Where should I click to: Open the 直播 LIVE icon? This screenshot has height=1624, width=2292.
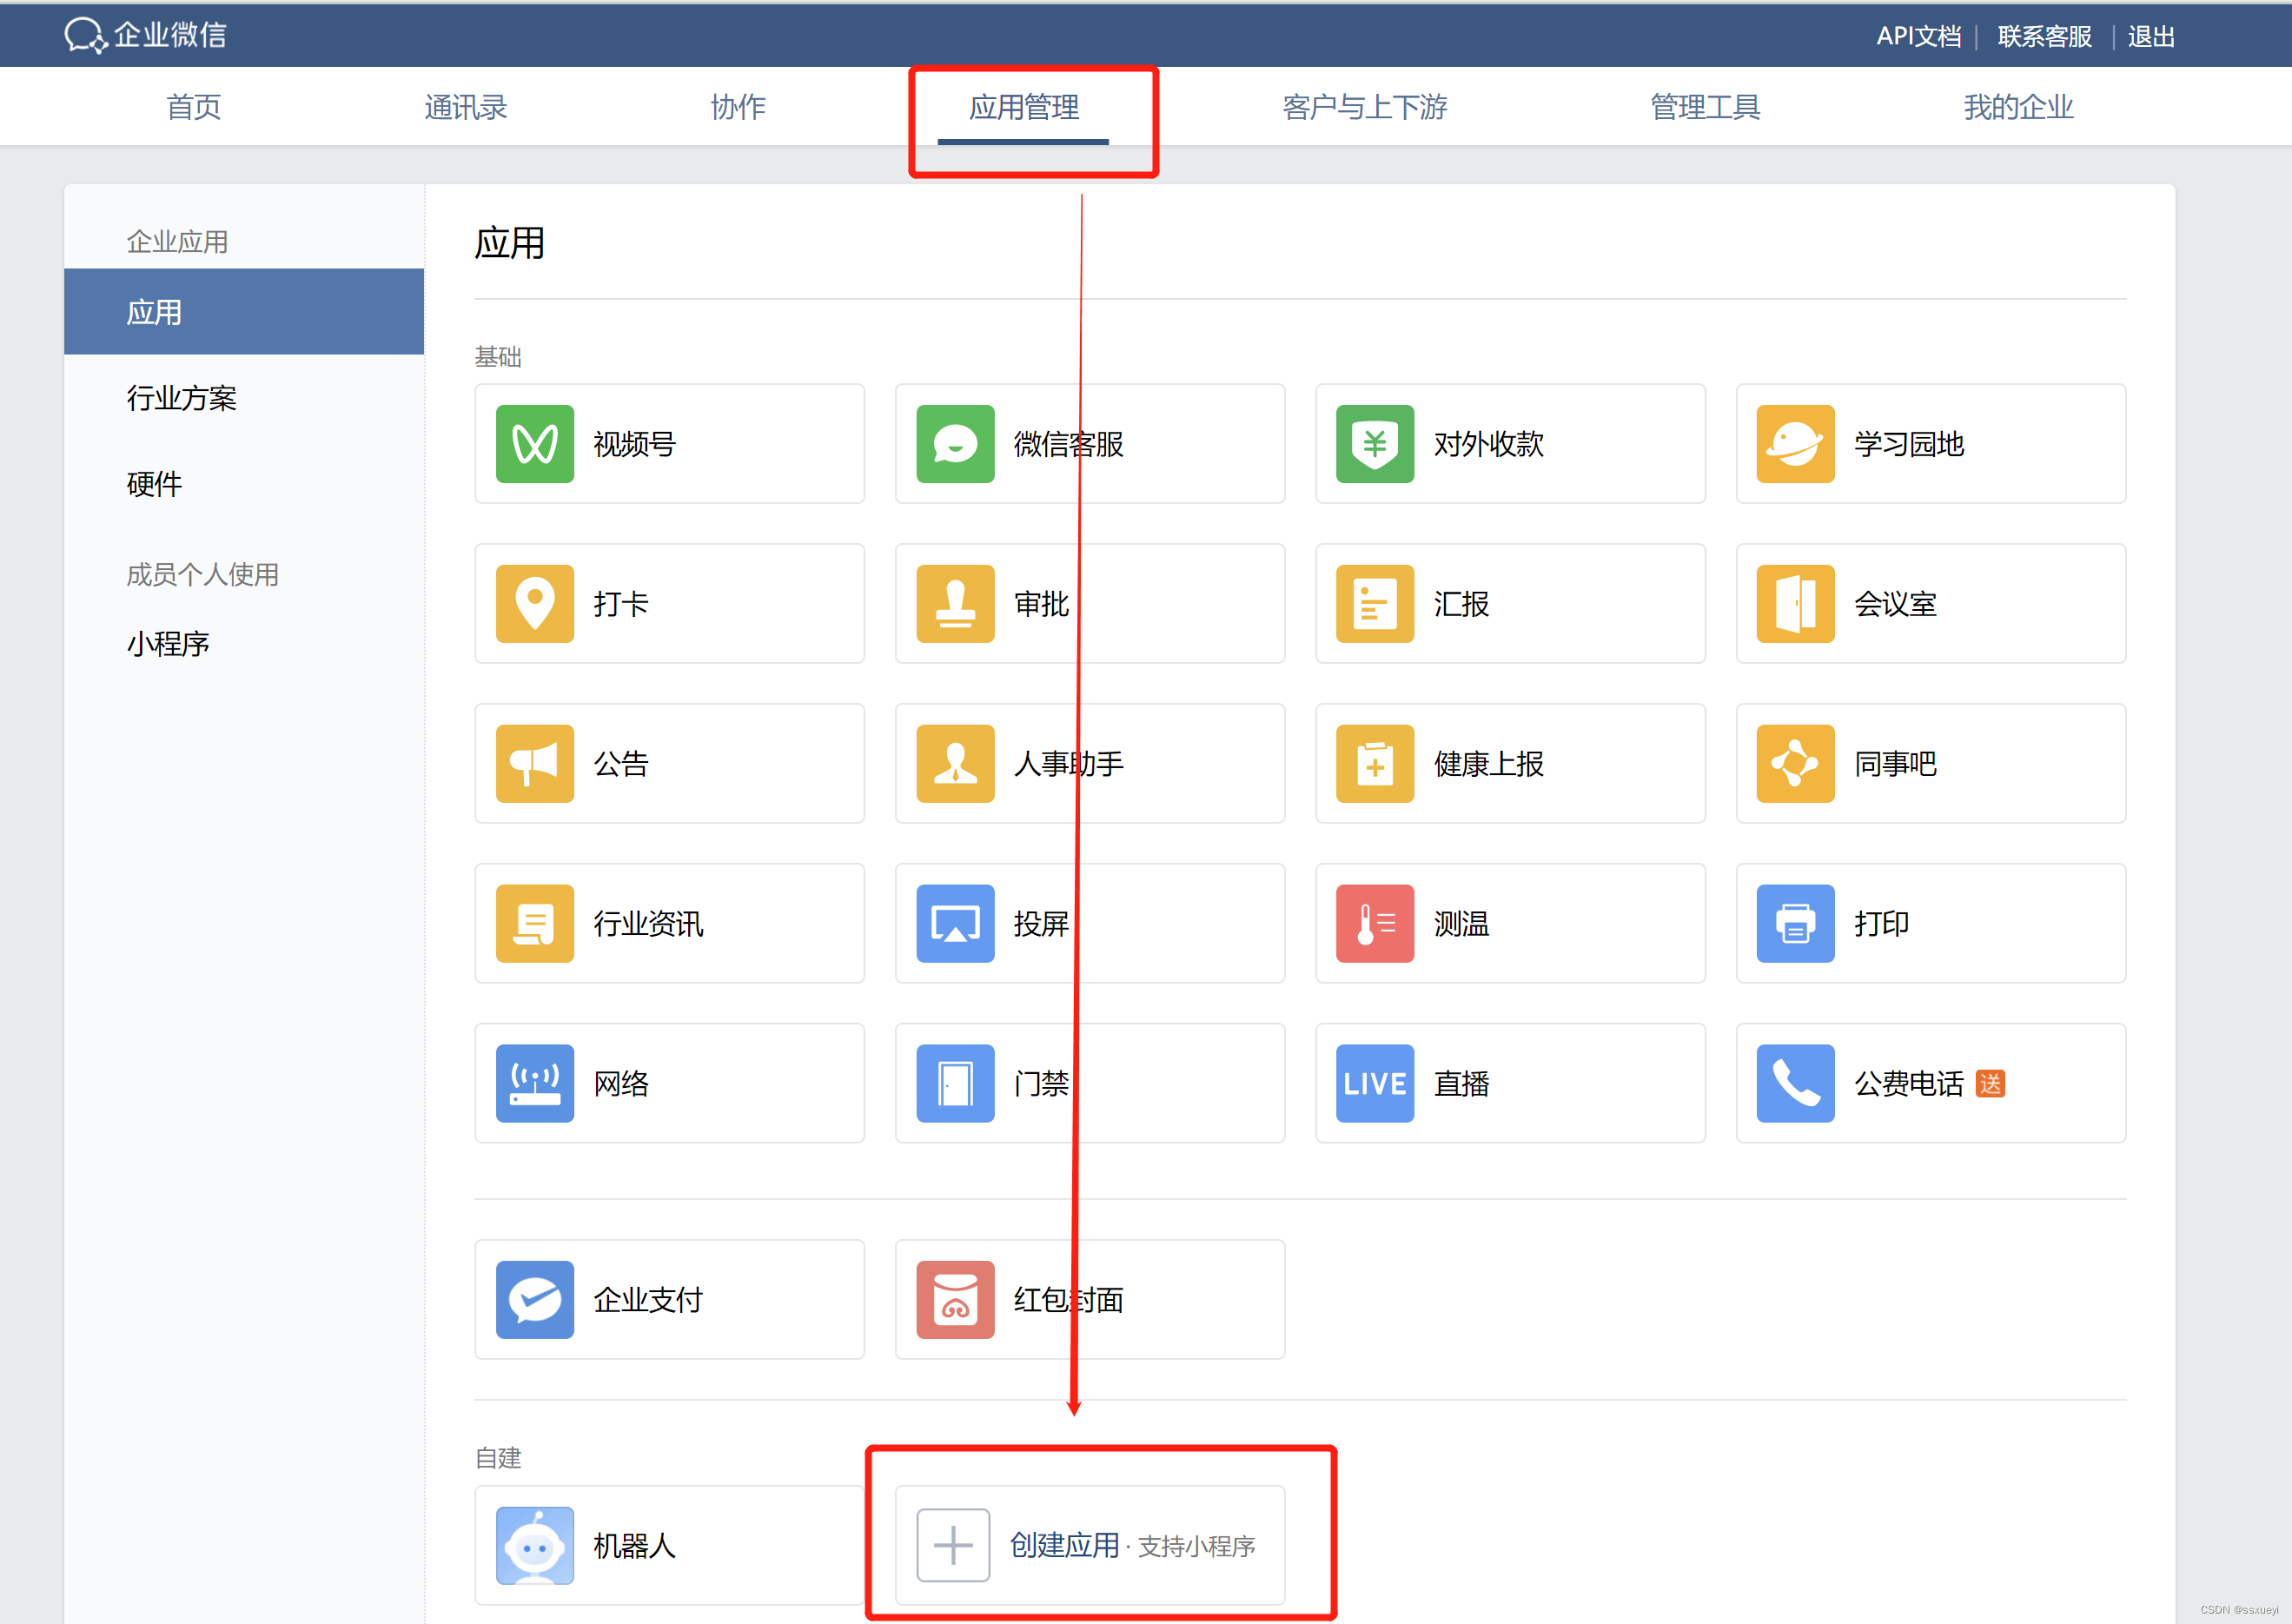(x=1375, y=1084)
